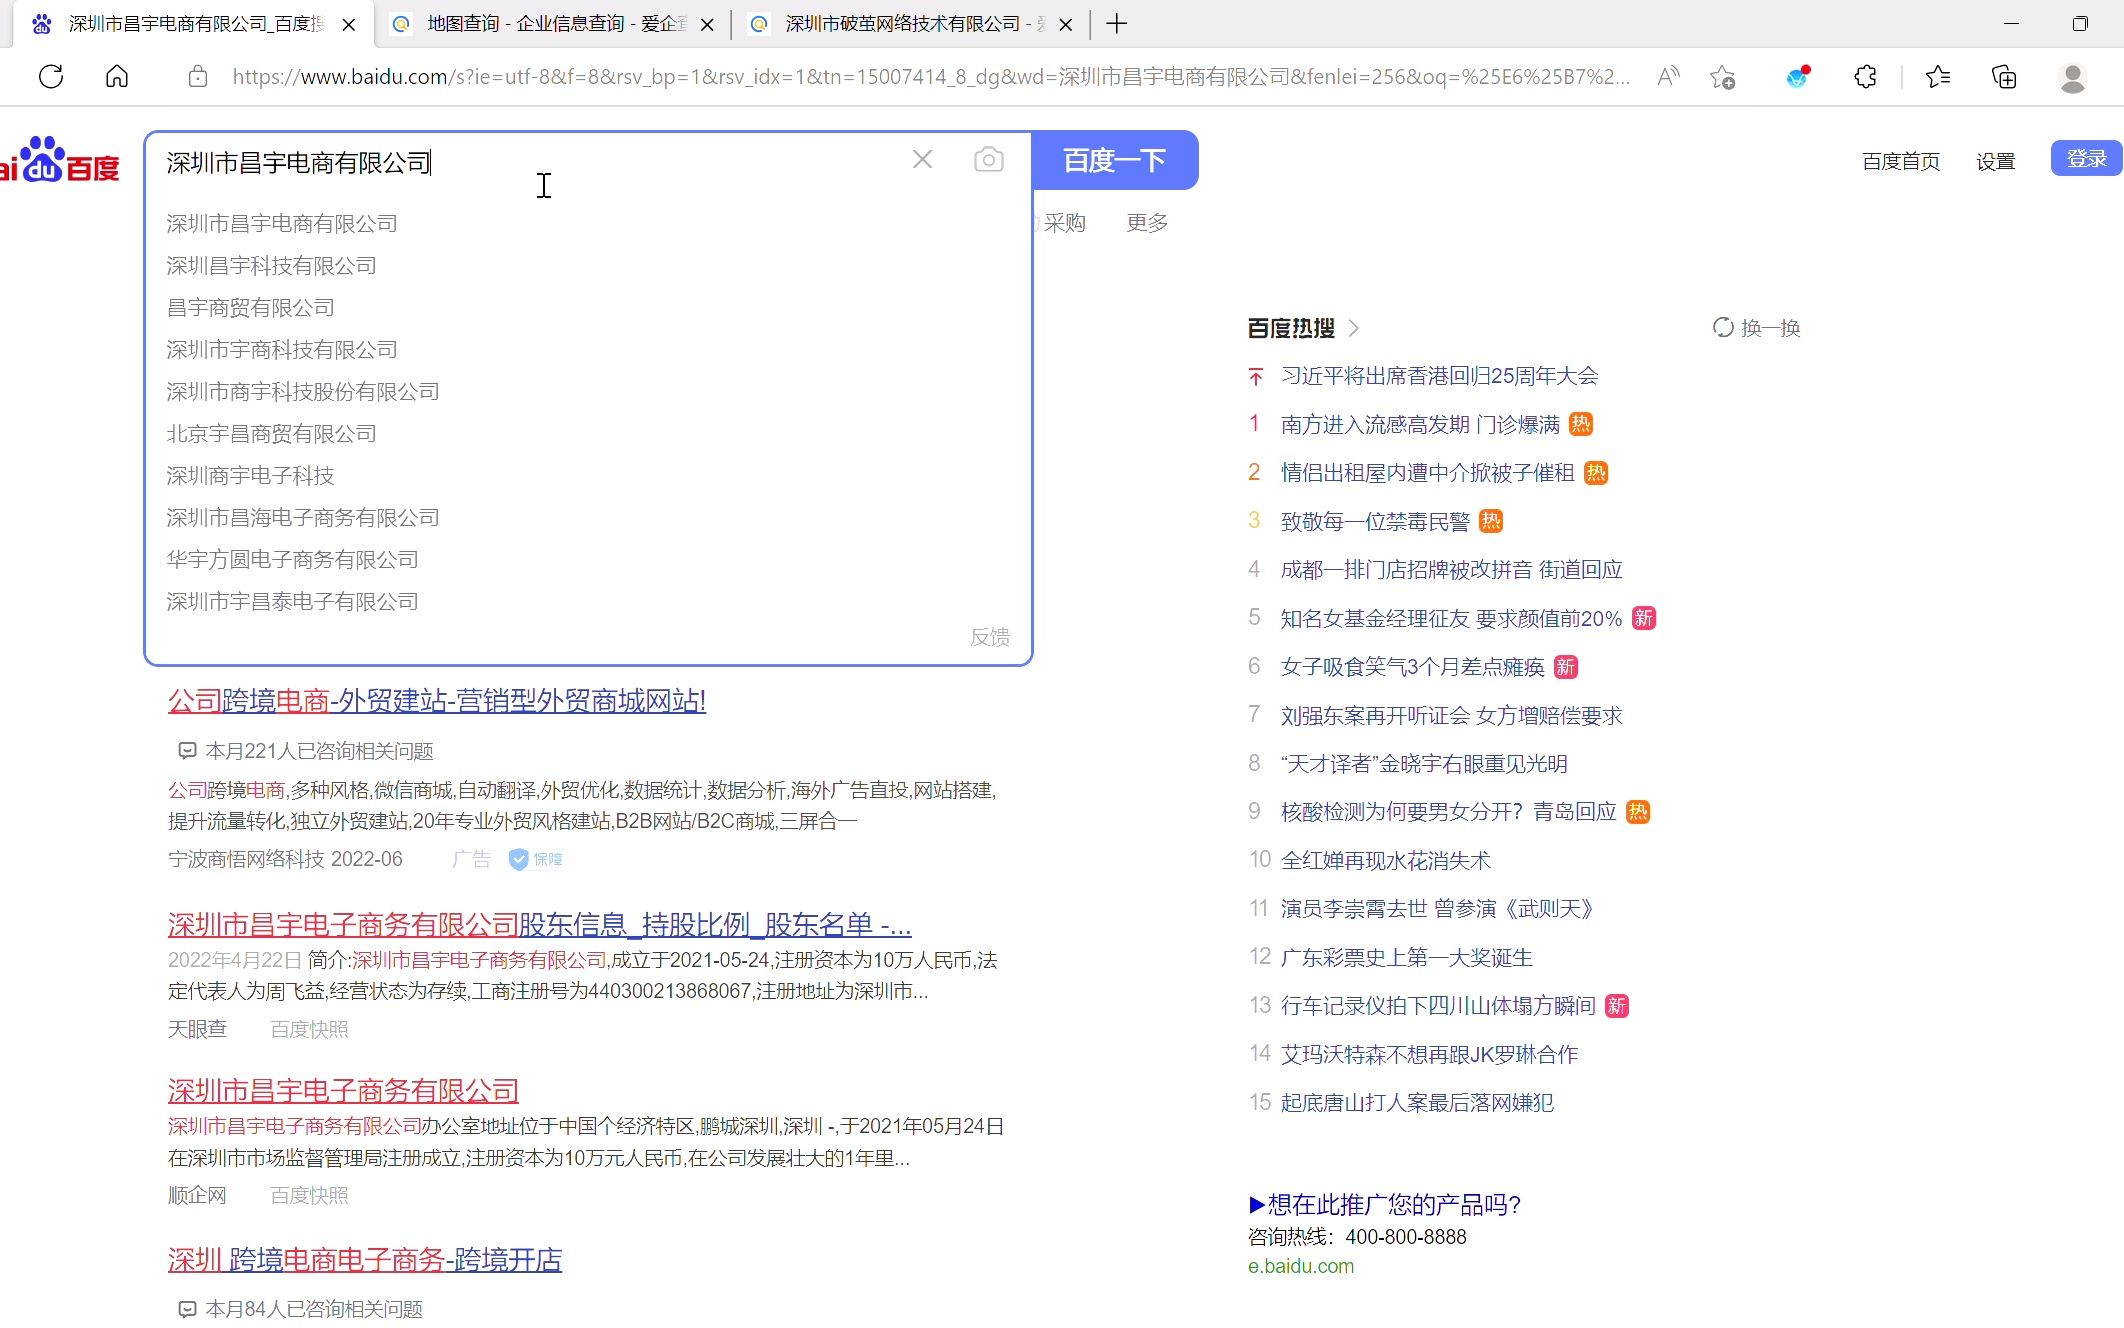
Task: Open the extensions puzzle icon
Action: (1865, 77)
